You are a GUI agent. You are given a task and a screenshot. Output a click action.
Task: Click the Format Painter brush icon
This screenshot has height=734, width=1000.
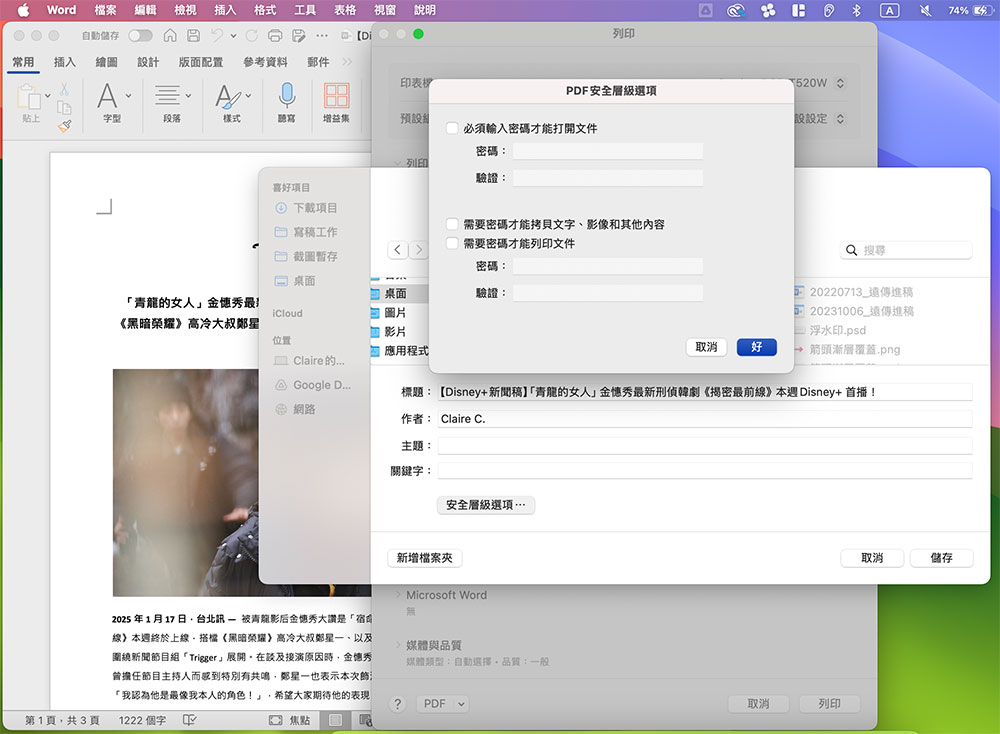pyautogui.click(x=64, y=126)
